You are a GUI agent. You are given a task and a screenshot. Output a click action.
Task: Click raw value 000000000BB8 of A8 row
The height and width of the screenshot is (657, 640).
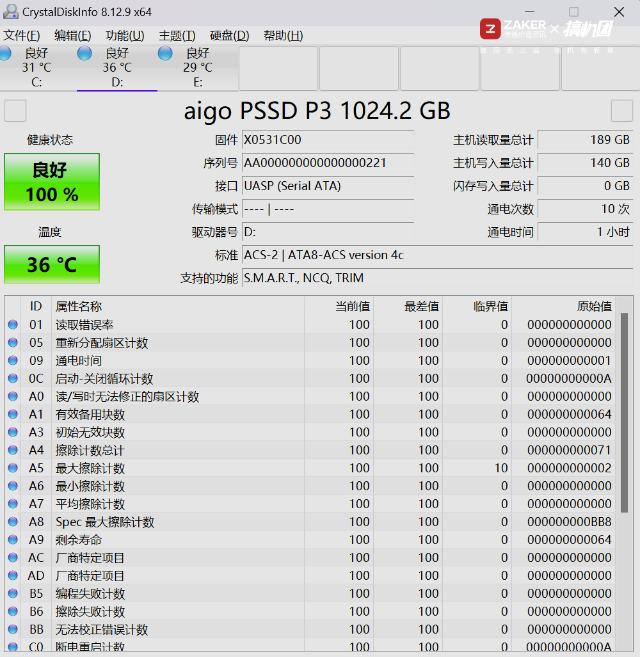[x=569, y=522]
